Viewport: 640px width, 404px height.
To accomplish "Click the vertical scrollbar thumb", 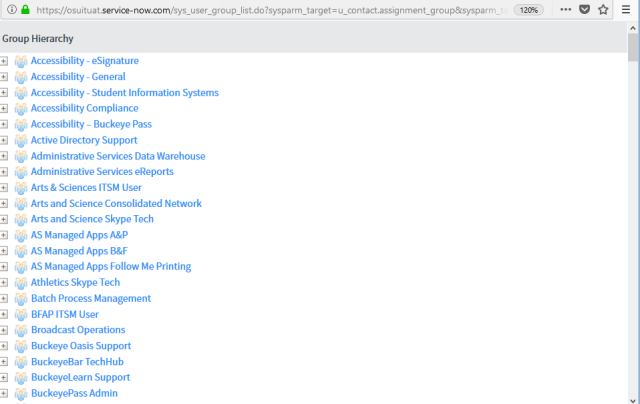I will [x=633, y=47].
